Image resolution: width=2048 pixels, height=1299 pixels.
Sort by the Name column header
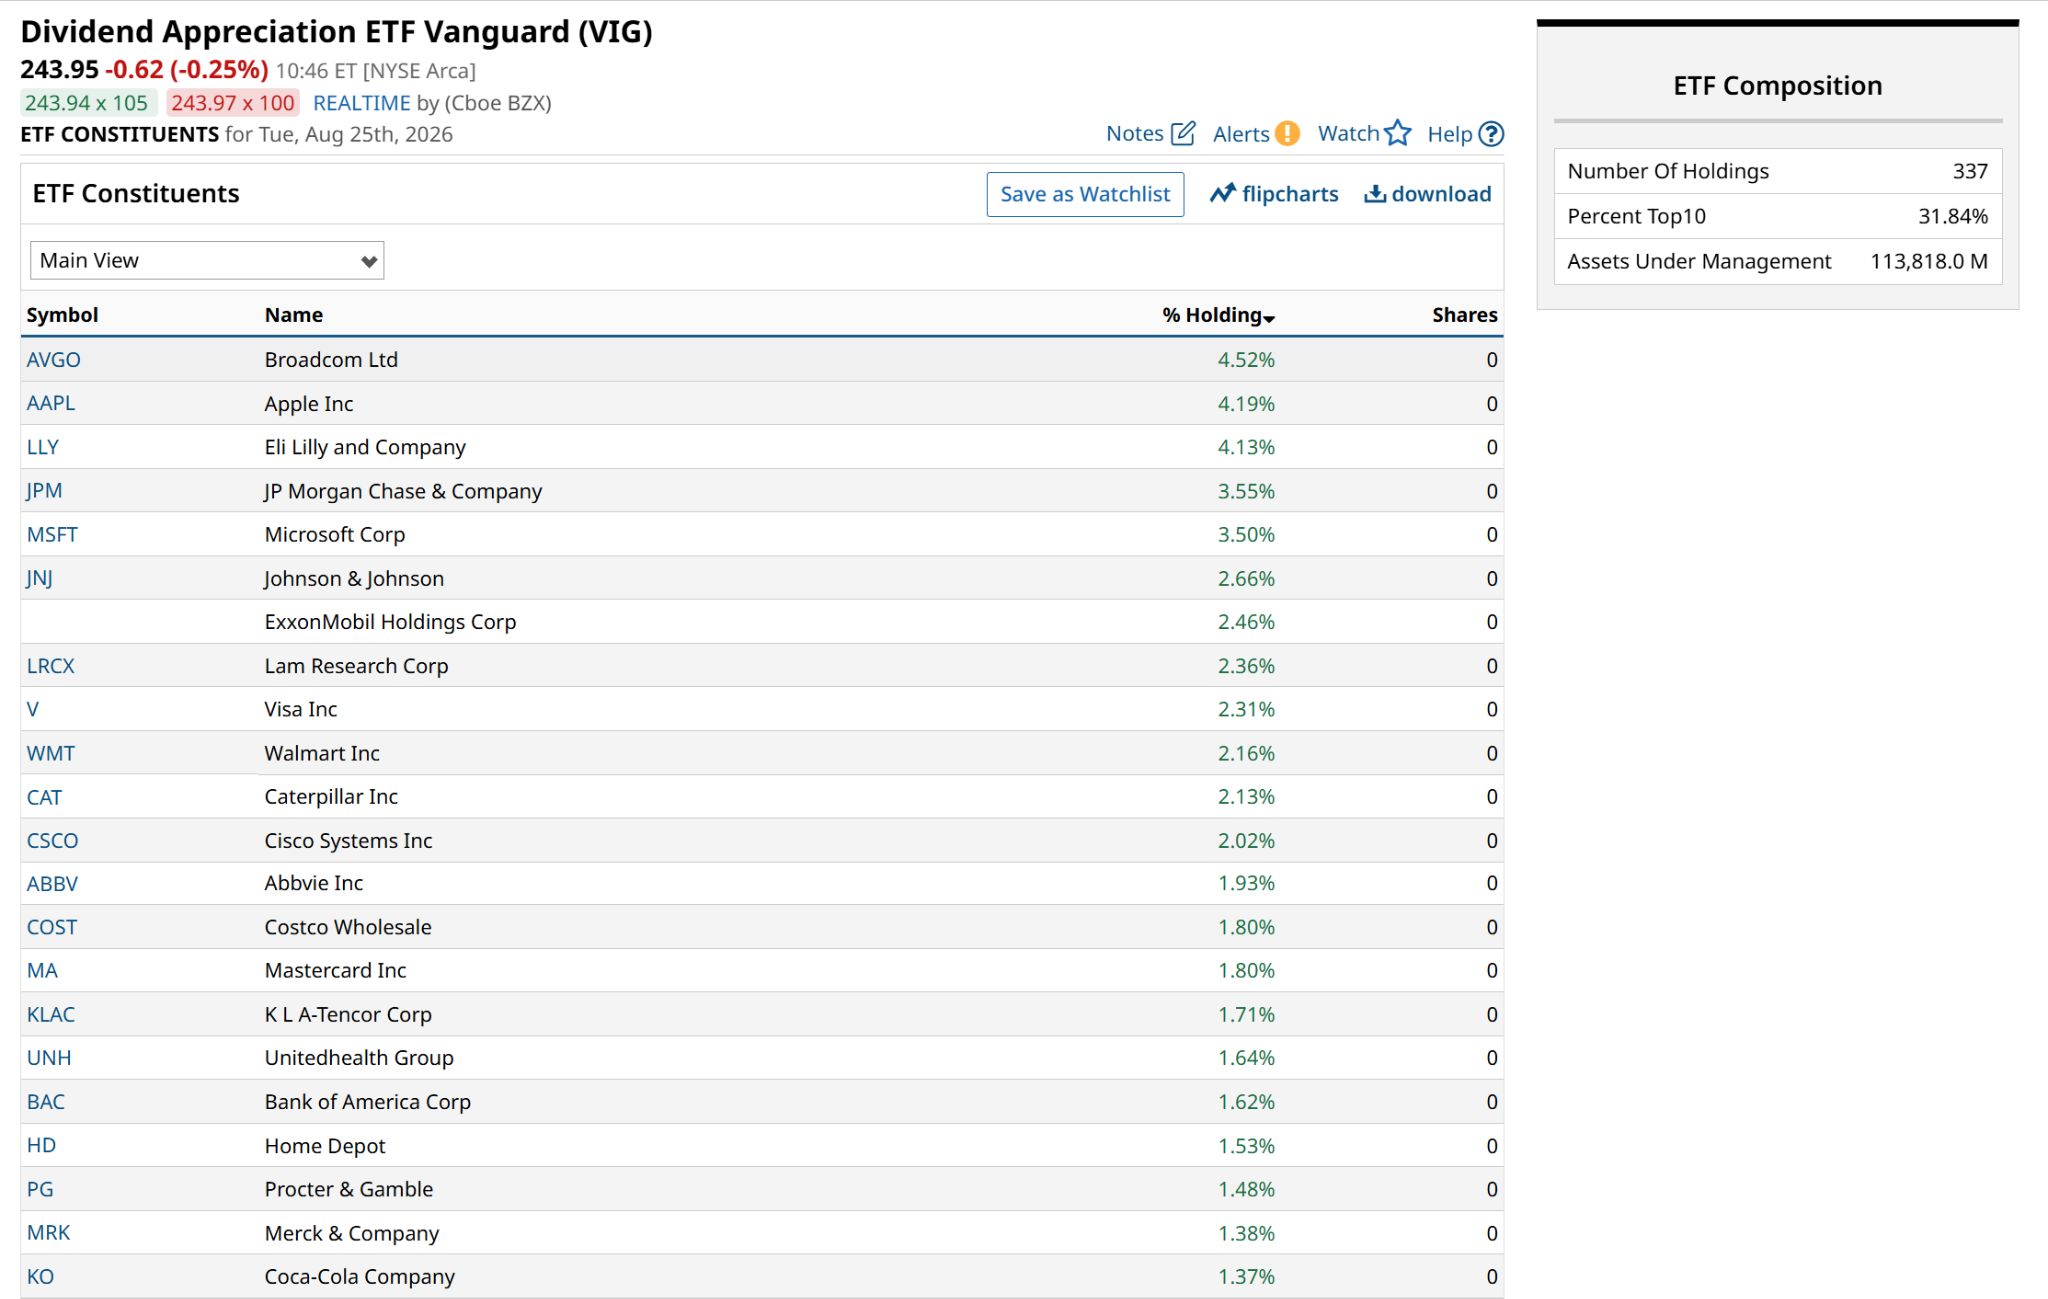tap(294, 315)
